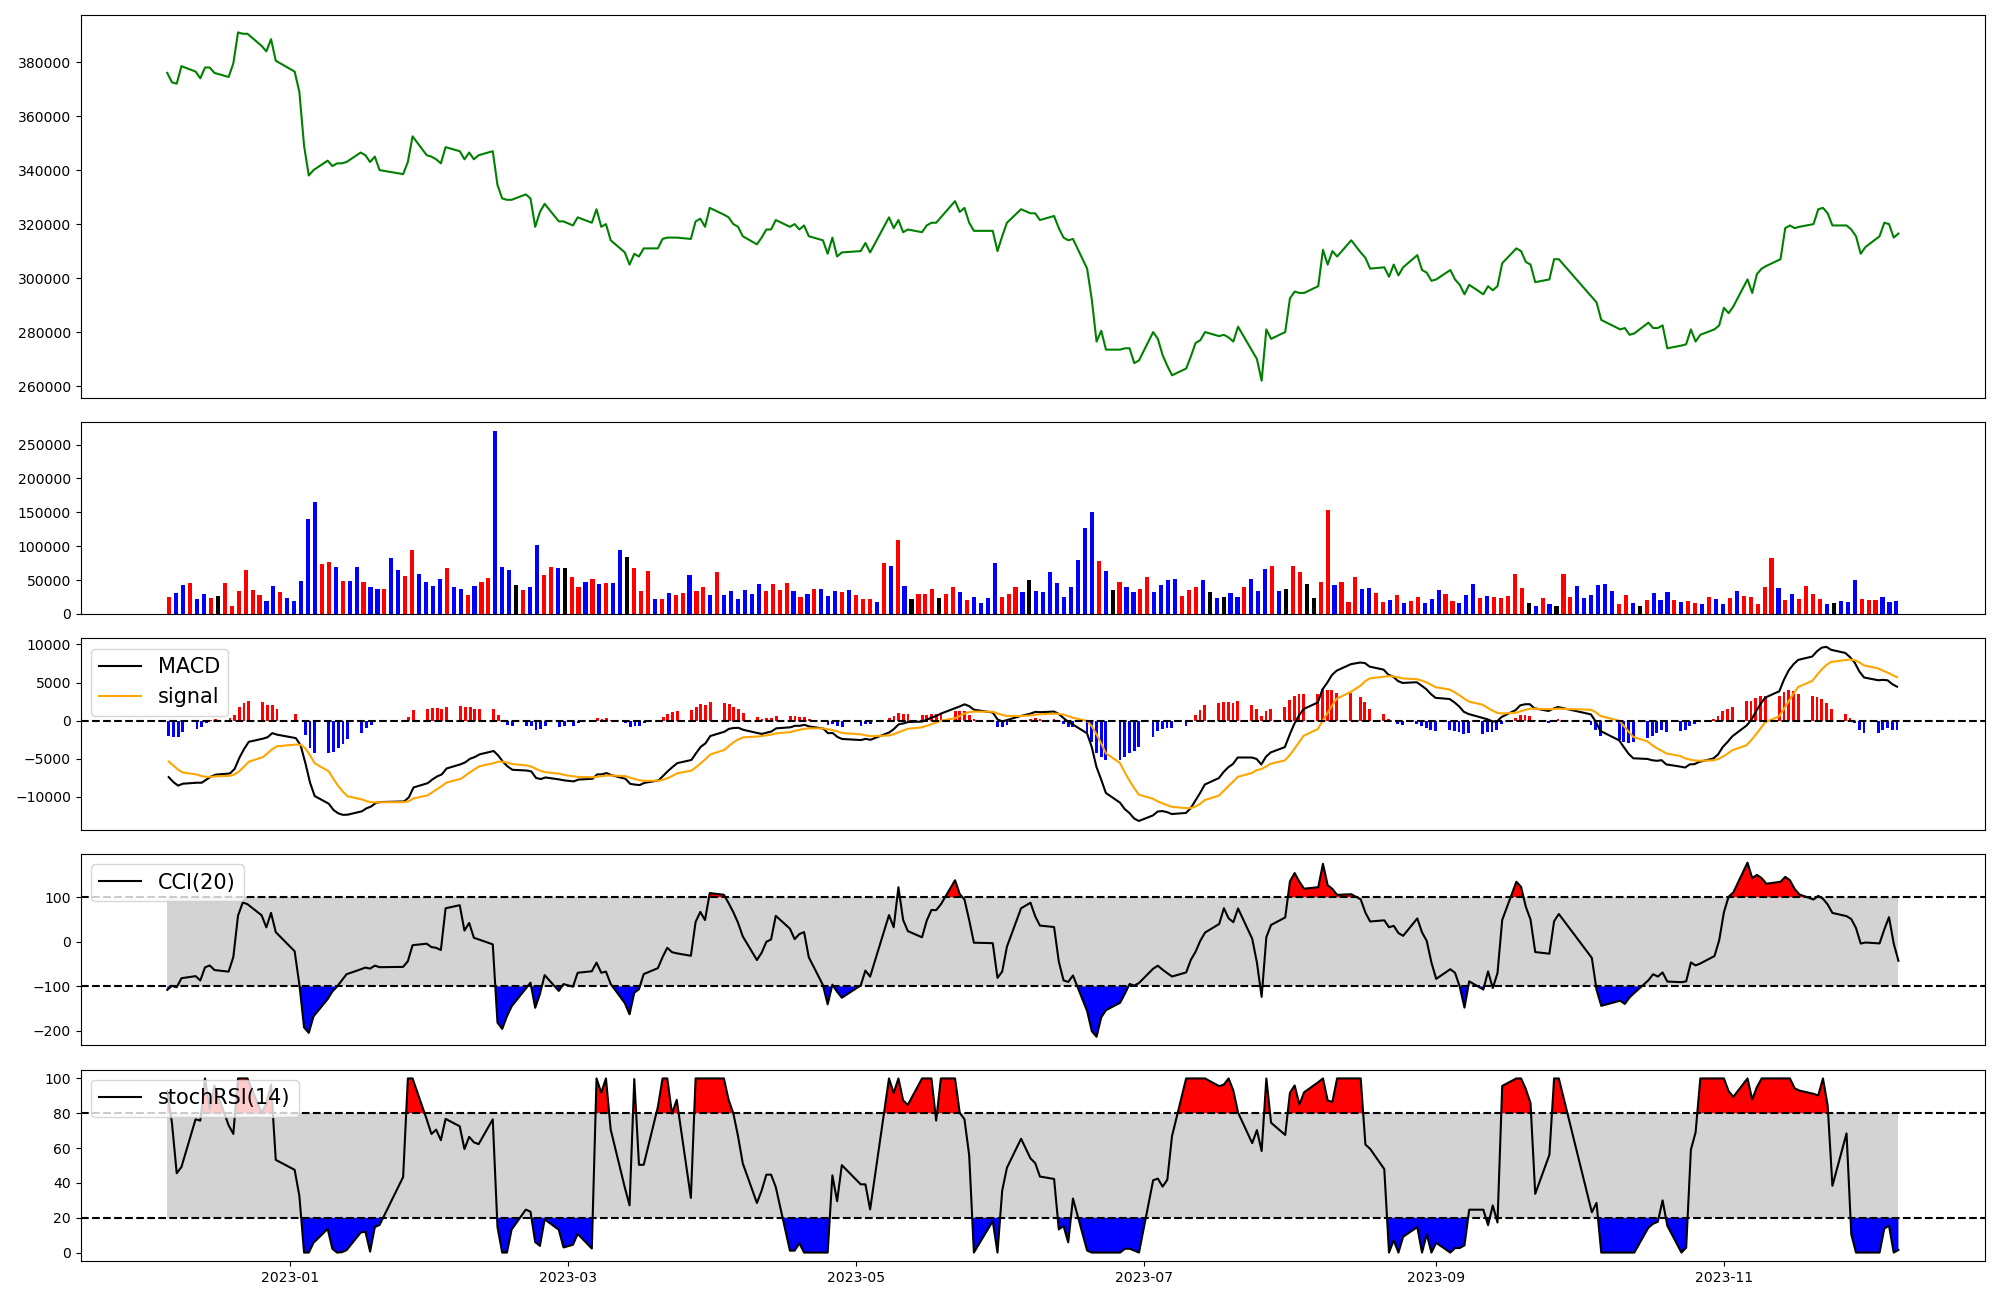Click the 80 stochRSI axis label

pyautogui.click(x=62, y=1114)
